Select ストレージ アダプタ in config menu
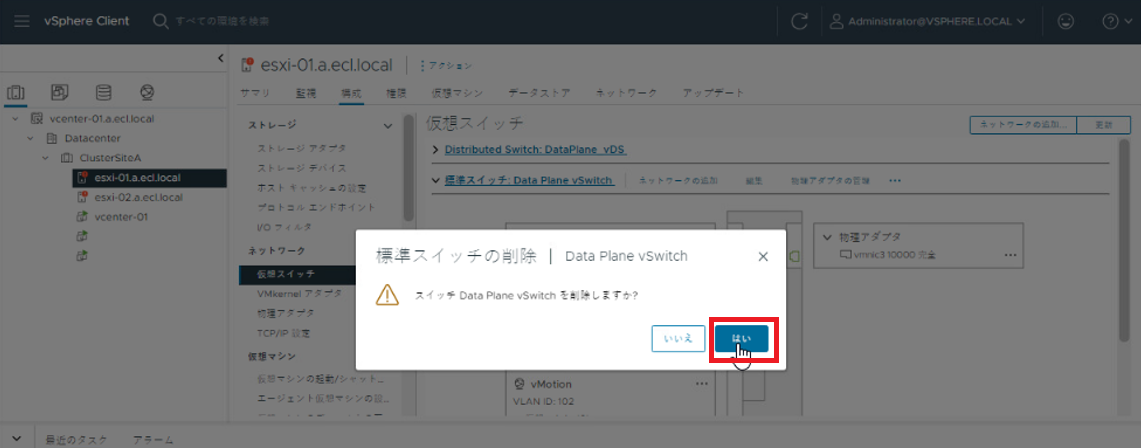Viewport: 1141px width, 448px height. point(302,148)
